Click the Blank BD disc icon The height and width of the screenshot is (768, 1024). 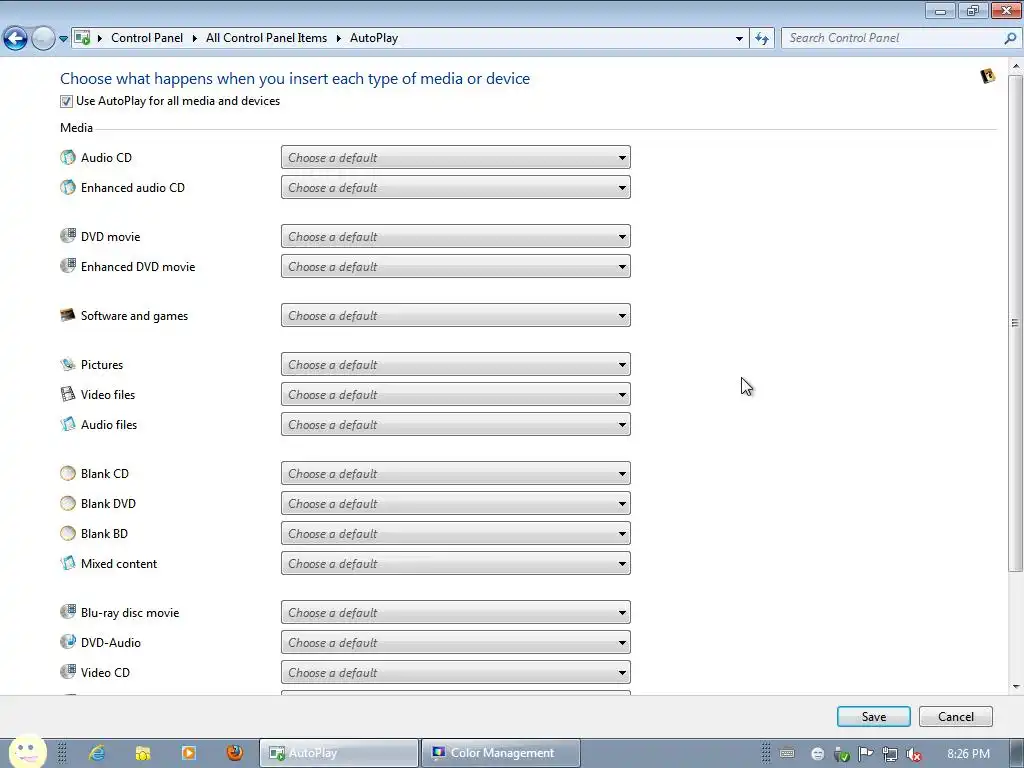(68, 534)
